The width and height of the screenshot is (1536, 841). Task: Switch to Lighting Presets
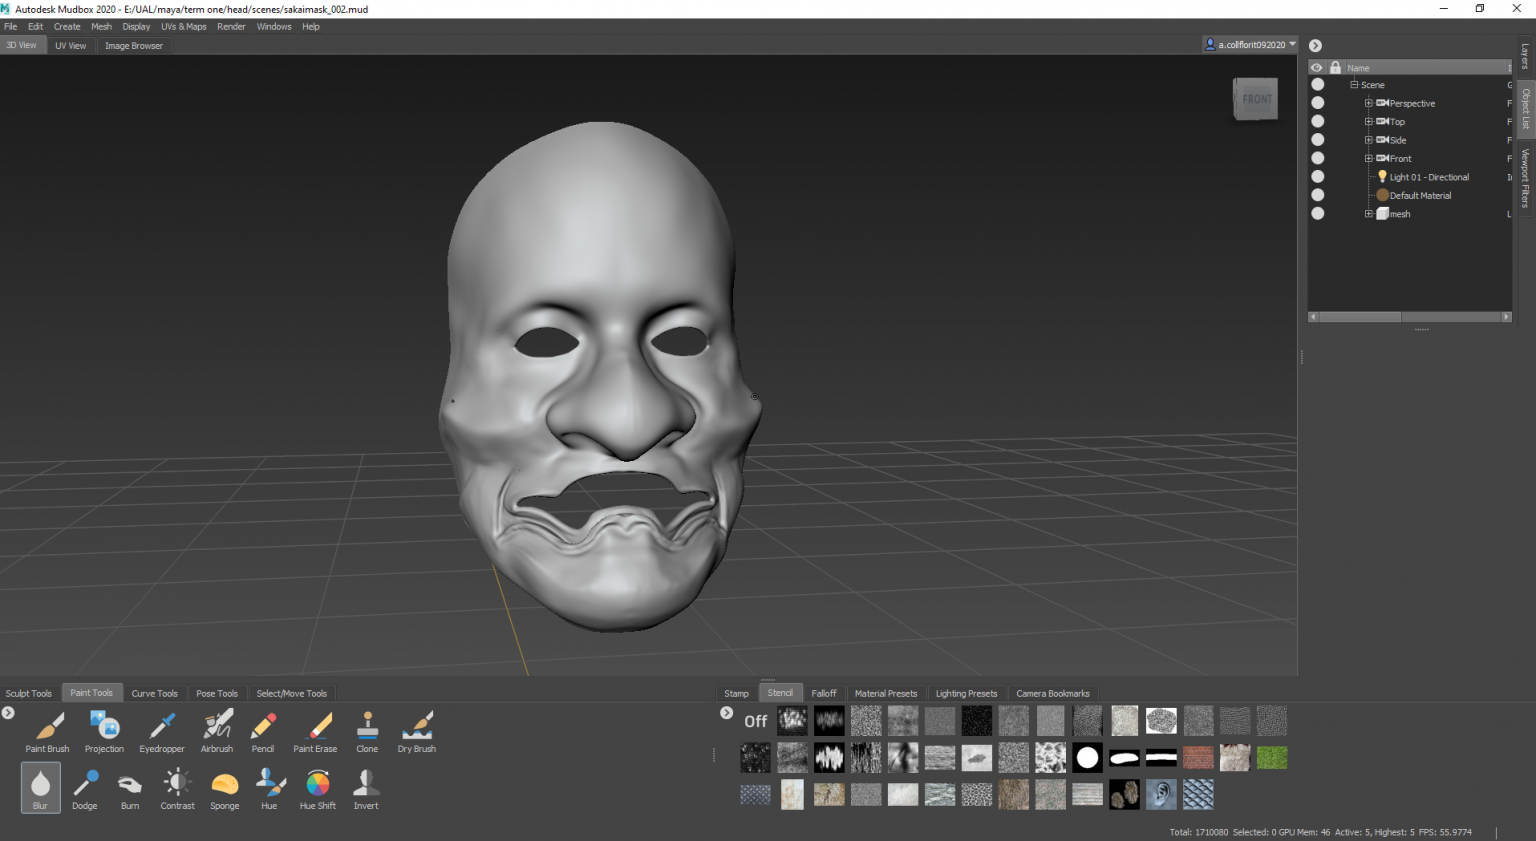pos(965,693)
